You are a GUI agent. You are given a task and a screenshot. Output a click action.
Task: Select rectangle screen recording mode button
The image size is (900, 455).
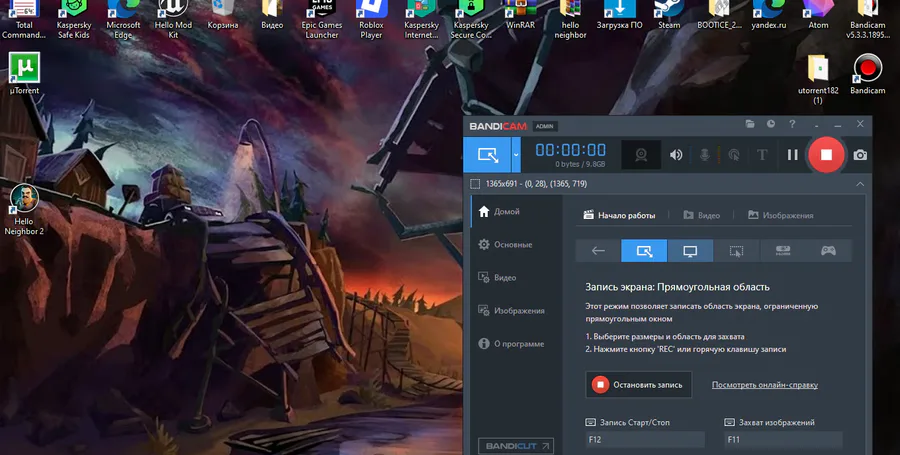pos(487,155)
